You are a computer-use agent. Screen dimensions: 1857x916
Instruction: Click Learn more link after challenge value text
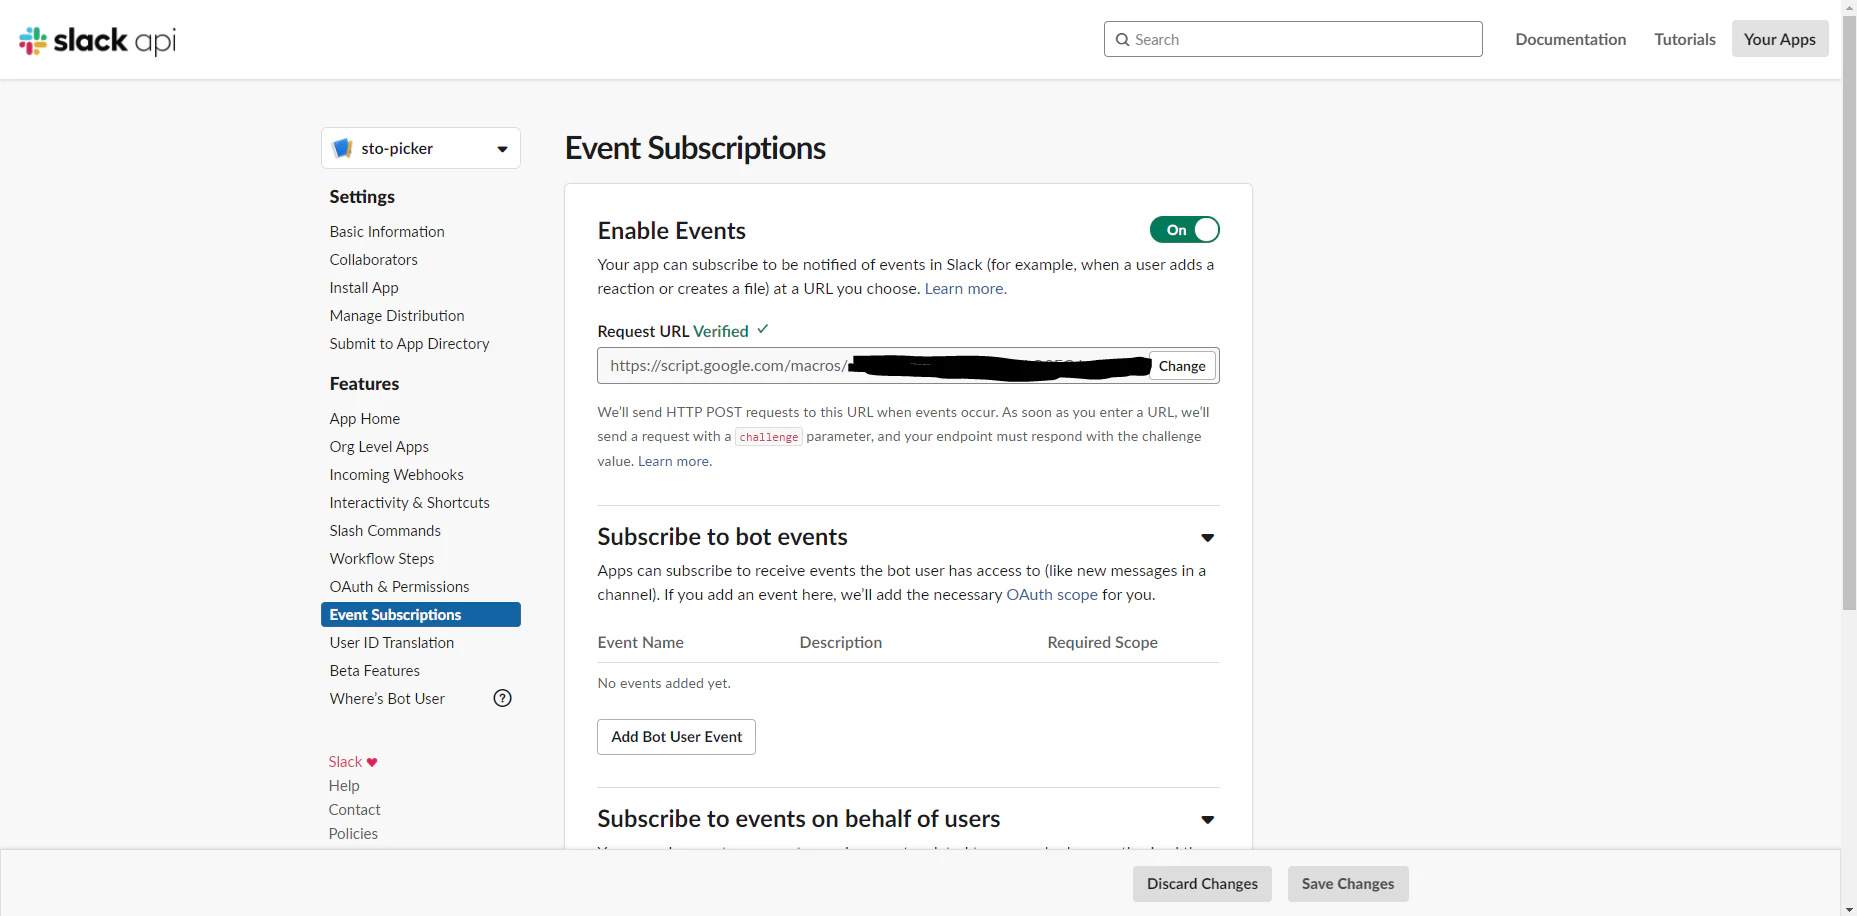click(675, 462)
